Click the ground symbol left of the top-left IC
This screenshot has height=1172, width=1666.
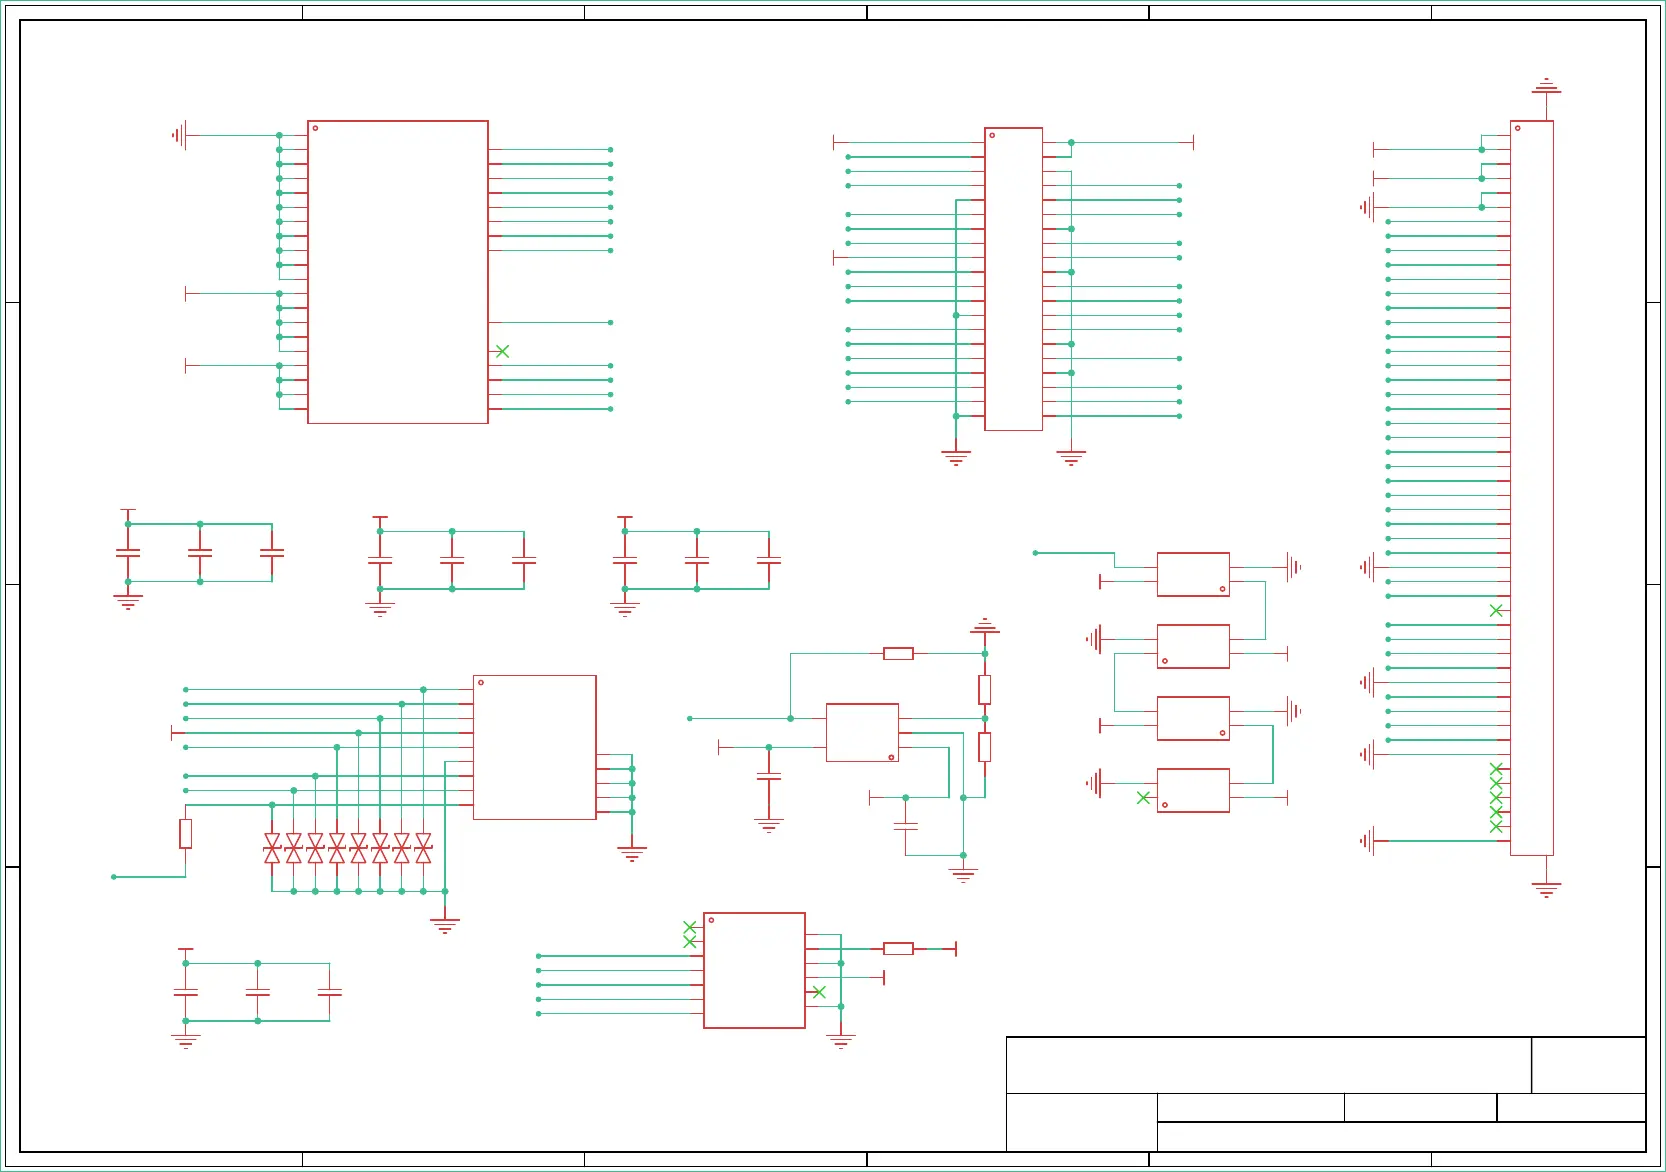pyautogui.click(x=179, y=135)
